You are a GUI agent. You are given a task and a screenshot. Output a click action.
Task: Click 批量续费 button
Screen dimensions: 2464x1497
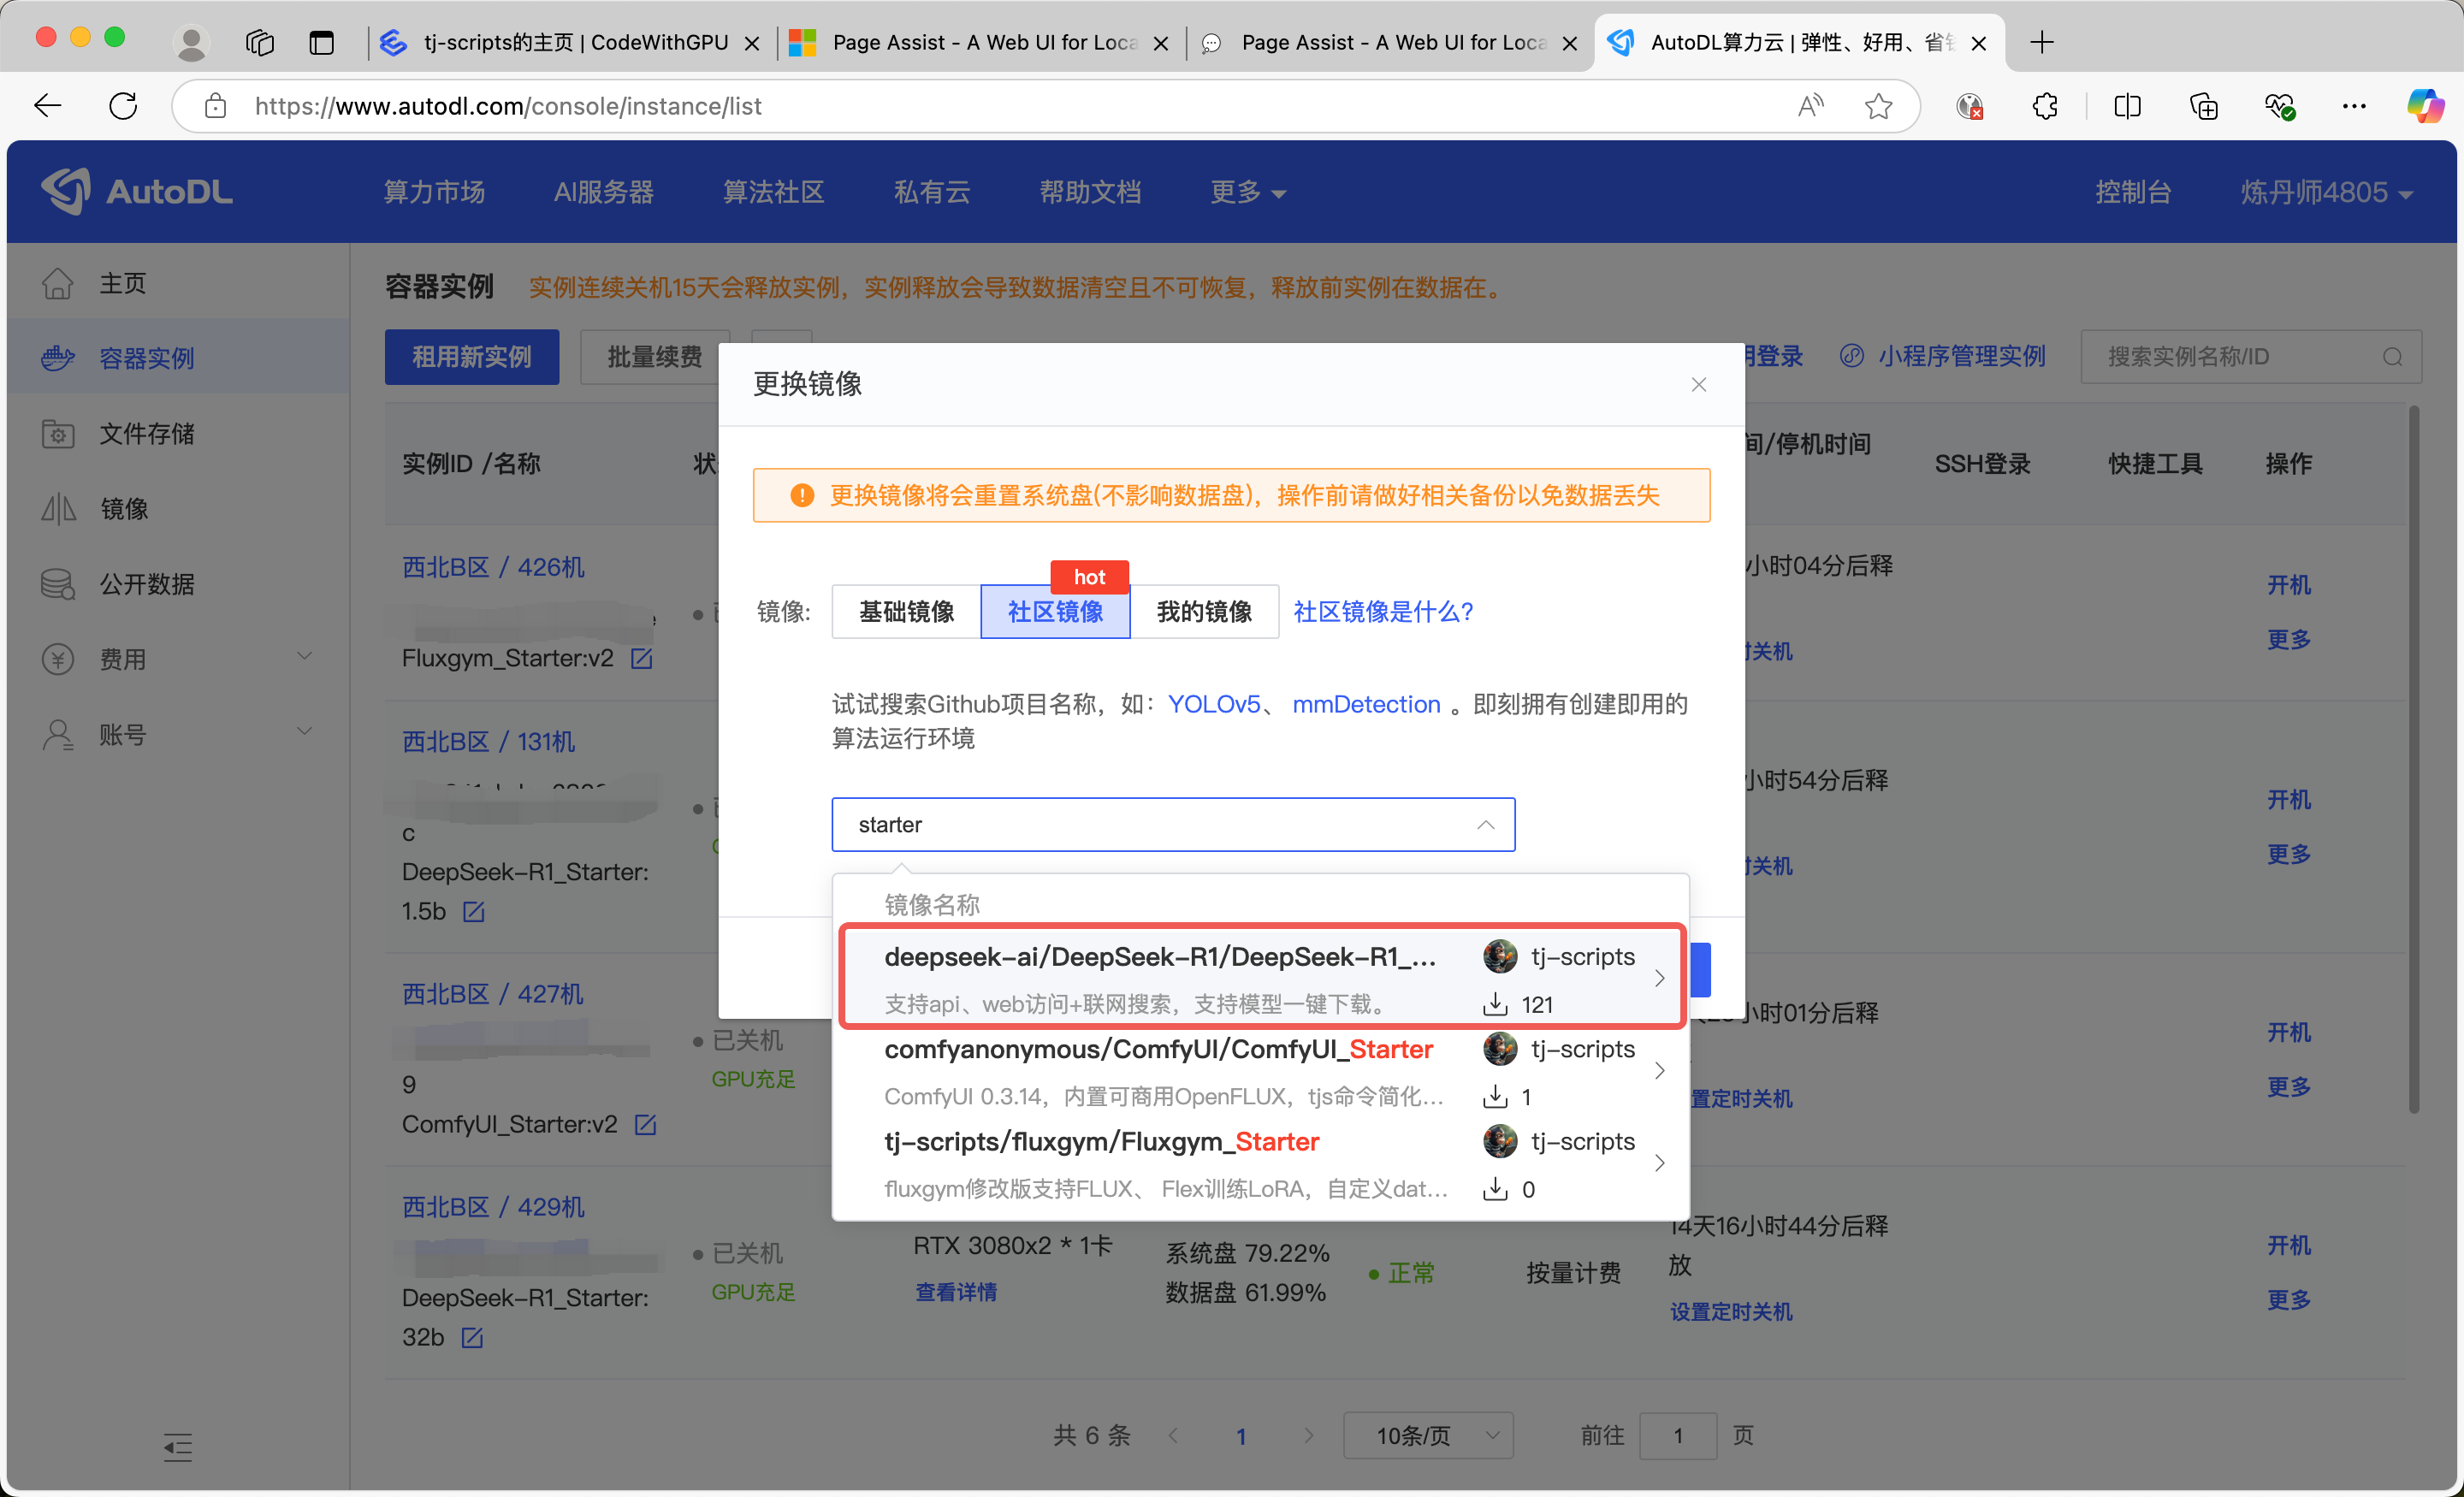coord(654,357)
